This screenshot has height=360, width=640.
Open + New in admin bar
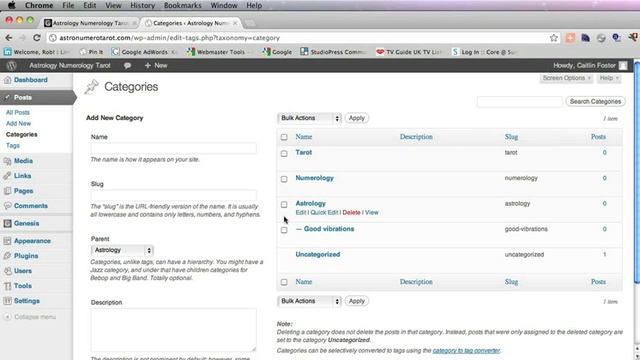(156, 65)
